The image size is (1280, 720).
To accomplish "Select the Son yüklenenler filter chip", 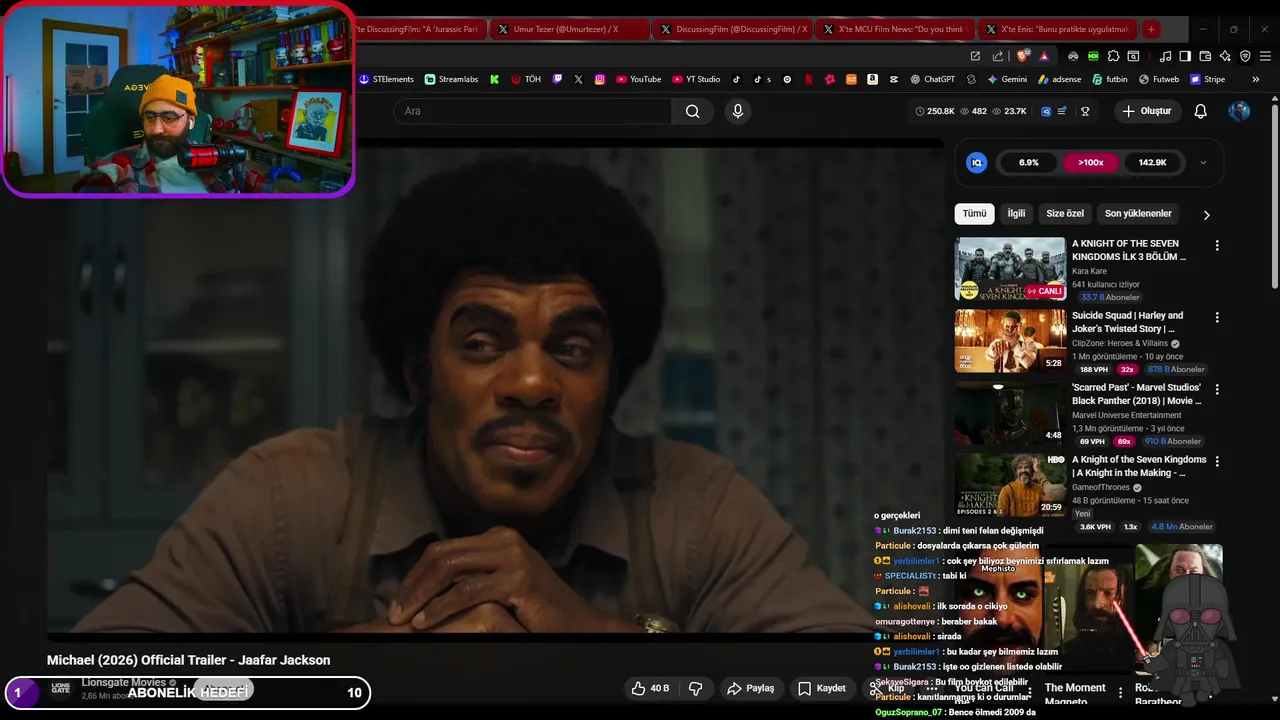I will [1138, 213].
